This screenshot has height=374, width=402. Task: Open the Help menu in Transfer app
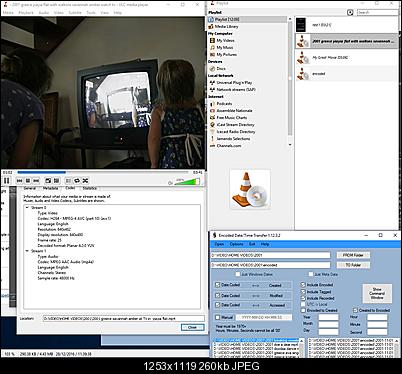click(x=265, y=244)
